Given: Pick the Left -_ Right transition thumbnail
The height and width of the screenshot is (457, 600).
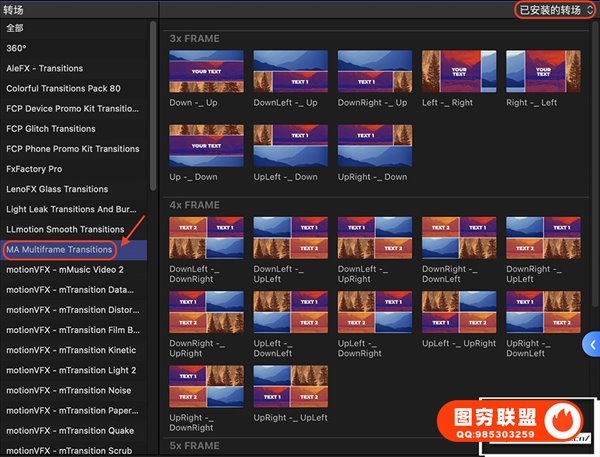Looking at the screenshot, I should point(458,72).
